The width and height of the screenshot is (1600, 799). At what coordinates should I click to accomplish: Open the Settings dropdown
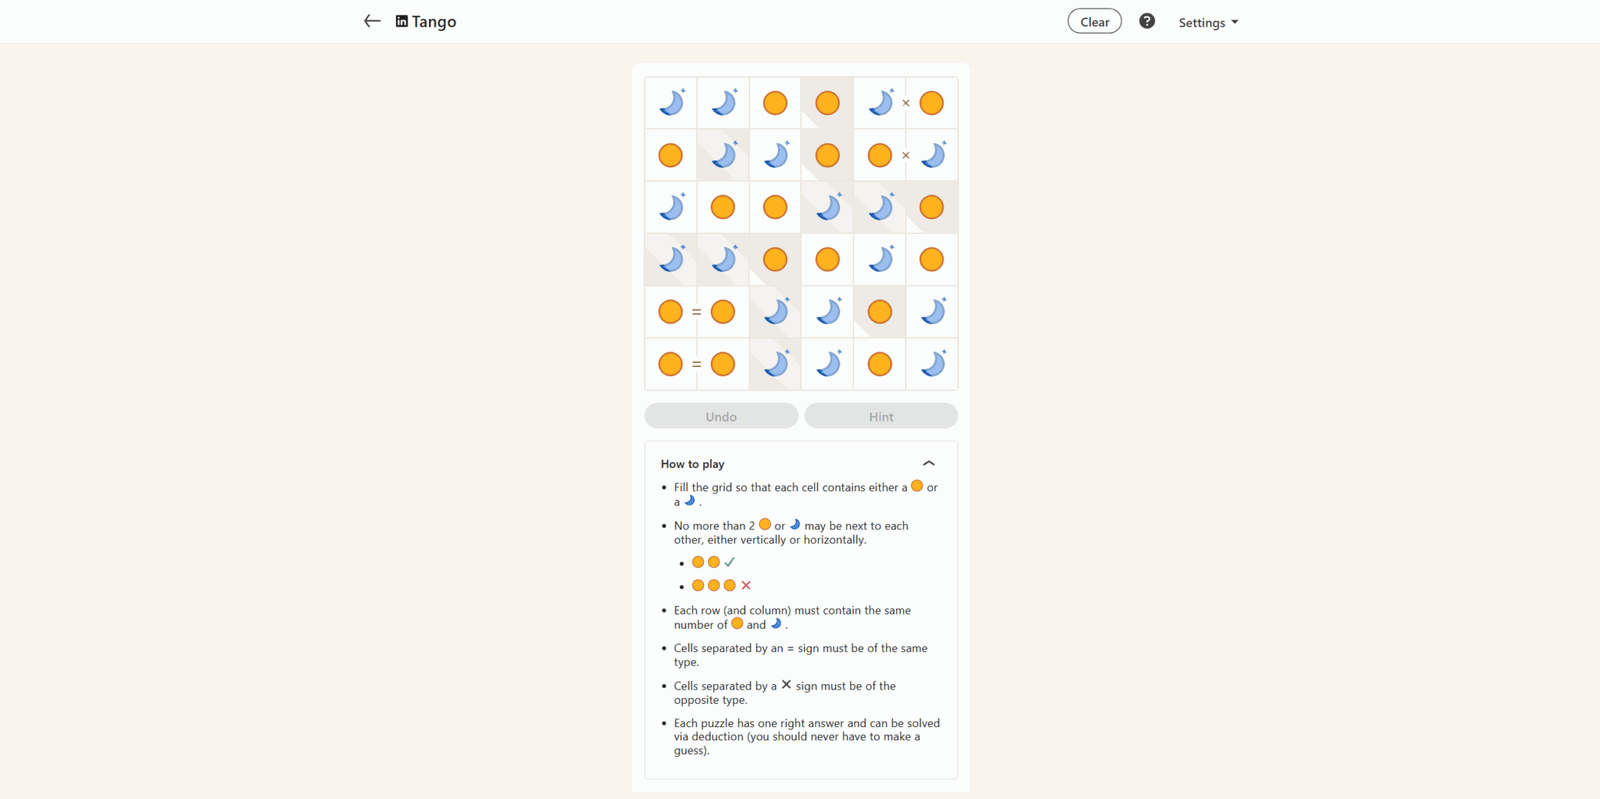pyautogui.click(x=1208, y=22)
